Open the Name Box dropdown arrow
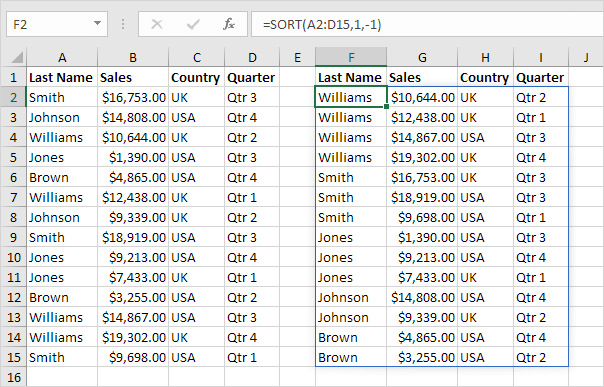 pyautogui.click(x=97, y=23)
